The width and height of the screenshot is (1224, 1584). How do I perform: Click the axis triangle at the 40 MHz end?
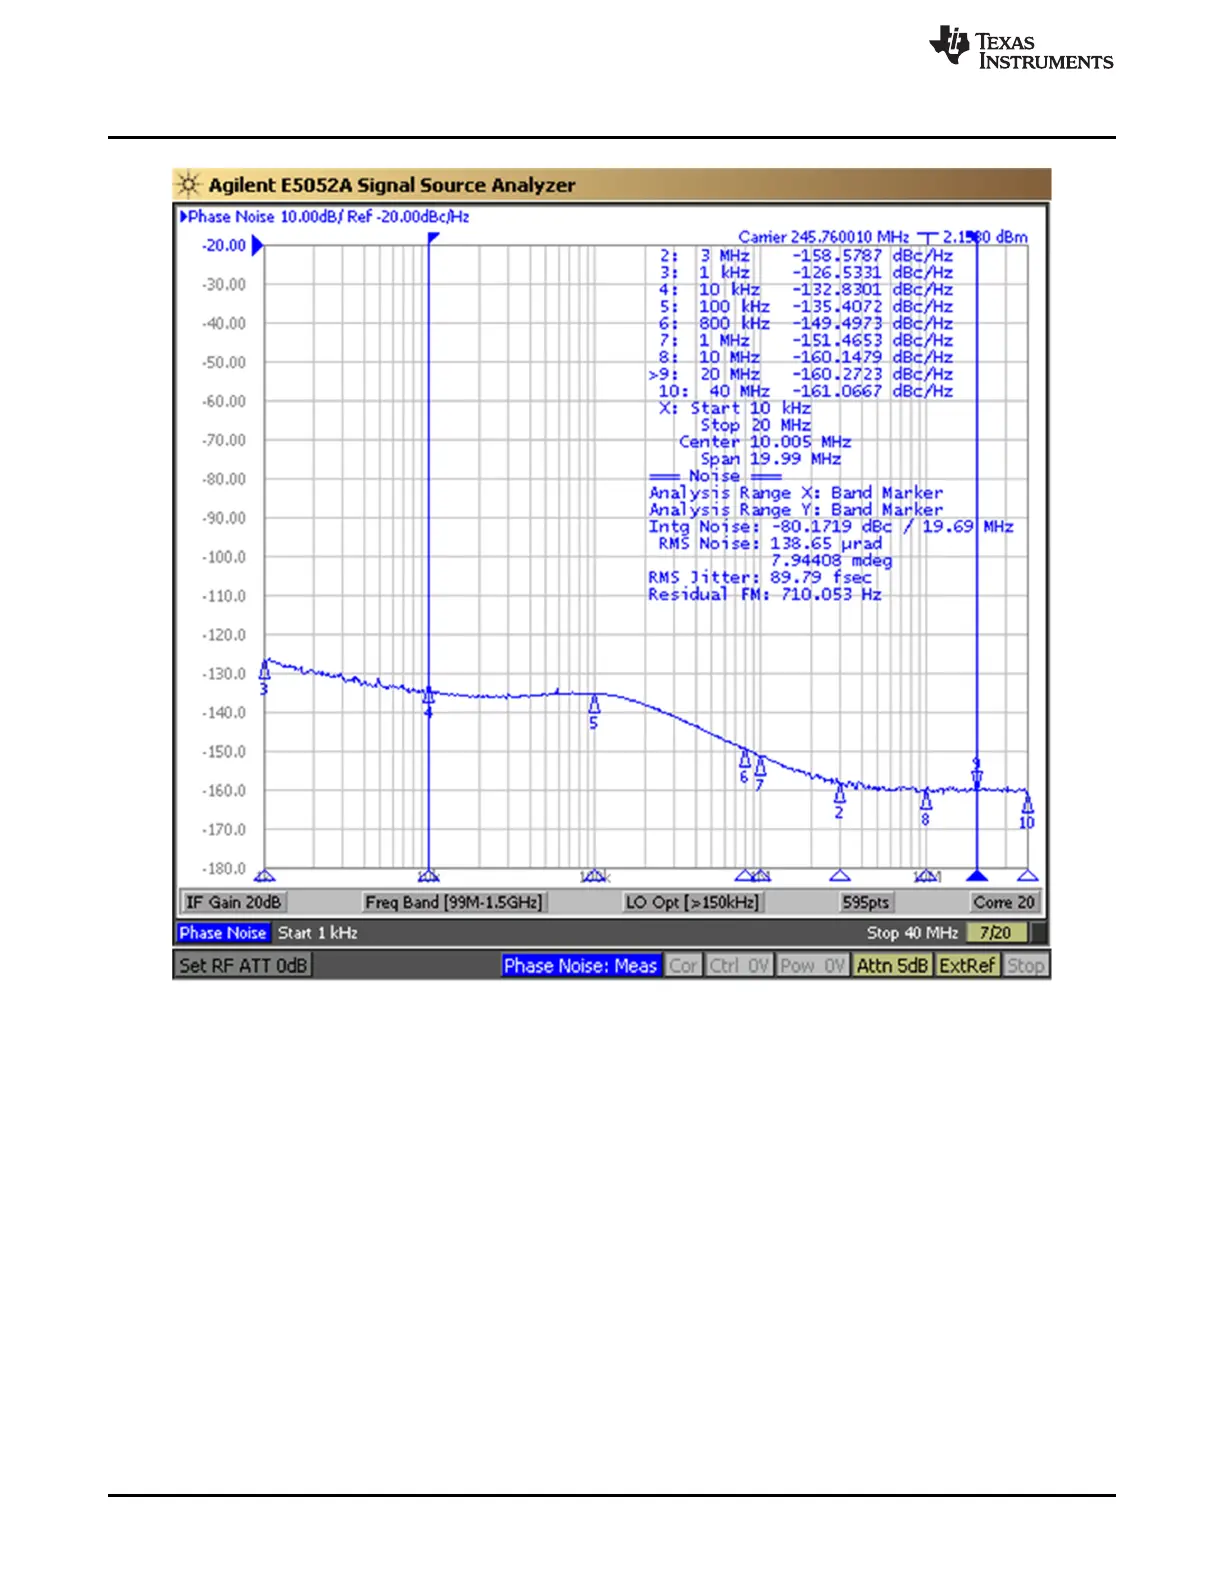coord(1027,876)
